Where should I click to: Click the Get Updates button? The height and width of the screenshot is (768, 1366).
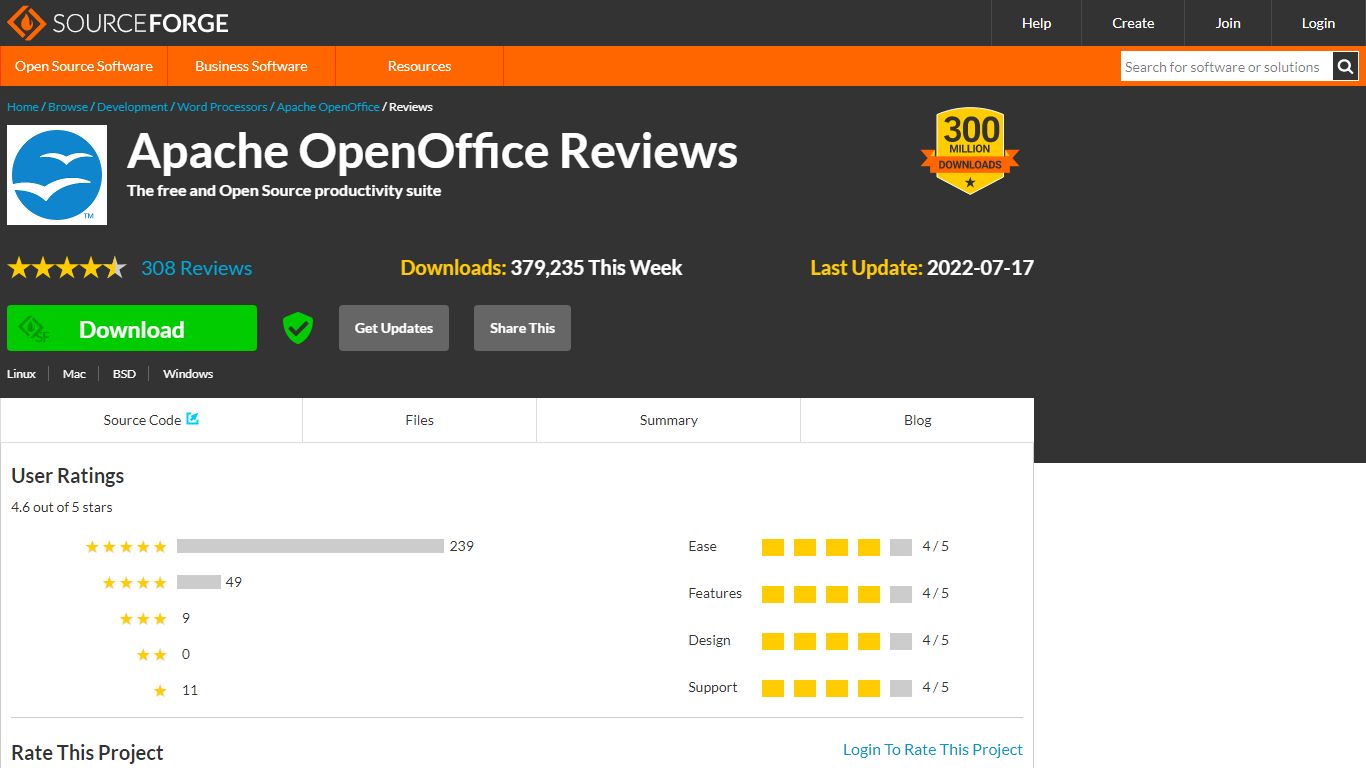(394, 328)
